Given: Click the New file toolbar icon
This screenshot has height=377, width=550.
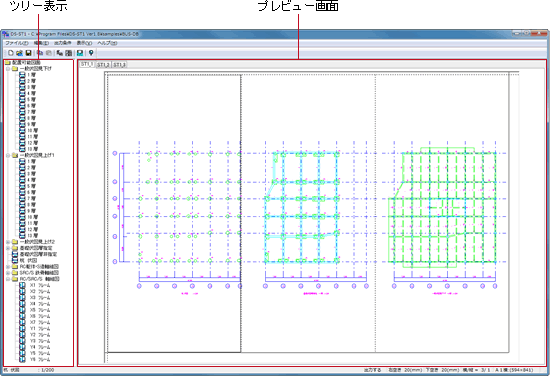Looking at the screenshot, I should 11,53.
